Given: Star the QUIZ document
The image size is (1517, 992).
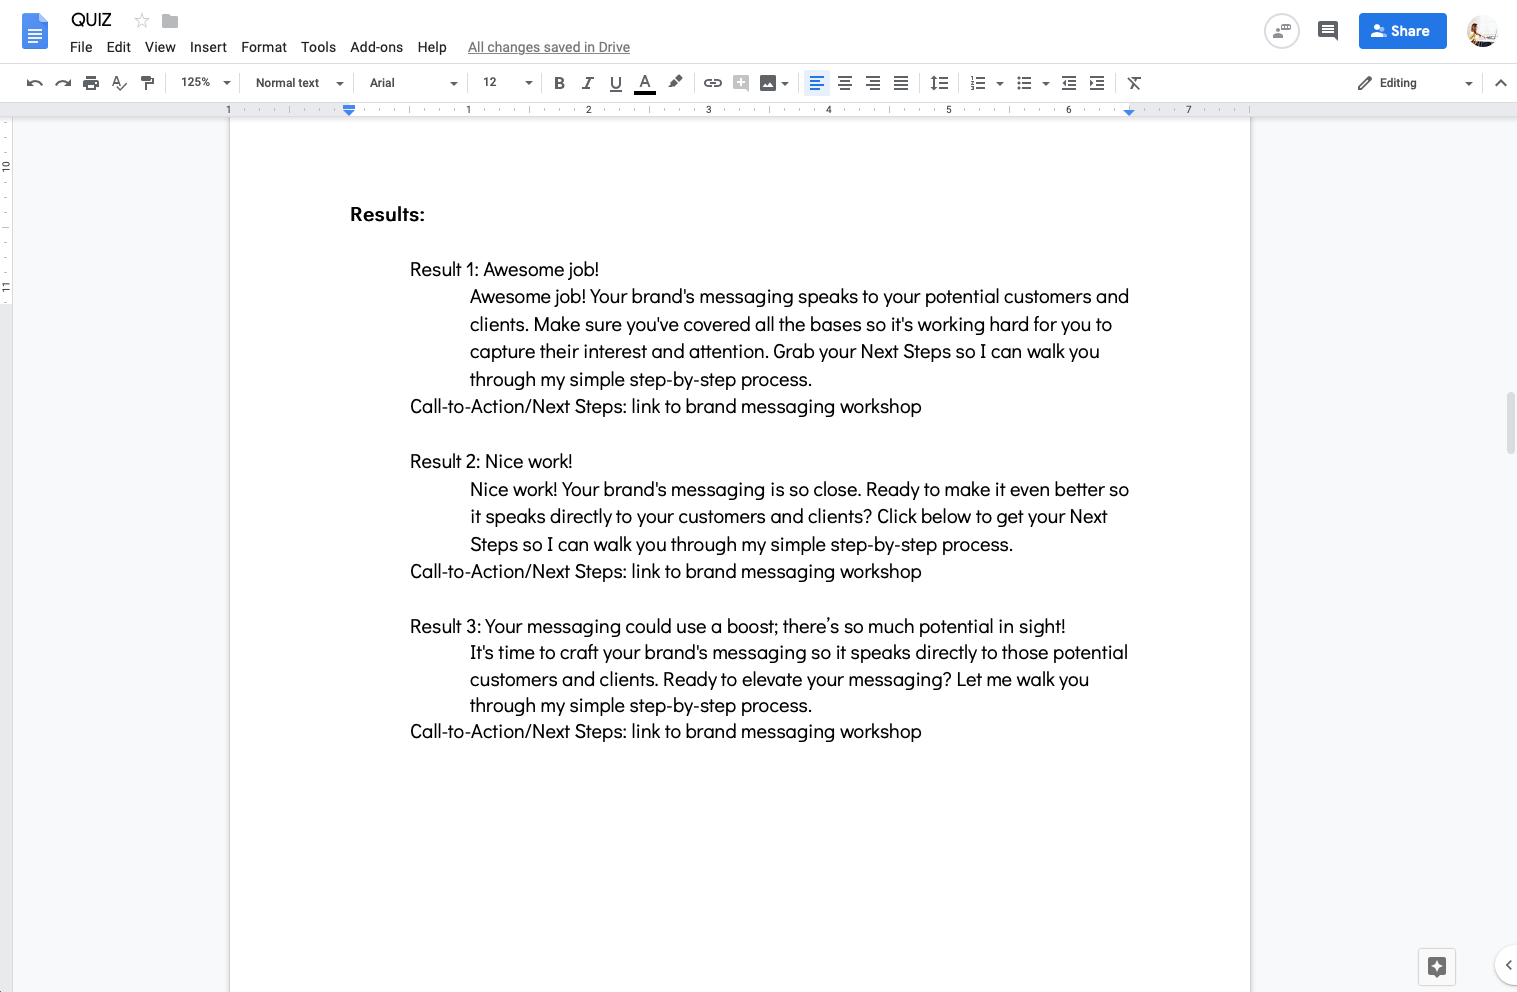Looking at the screenshot, I should click(142, 20).
